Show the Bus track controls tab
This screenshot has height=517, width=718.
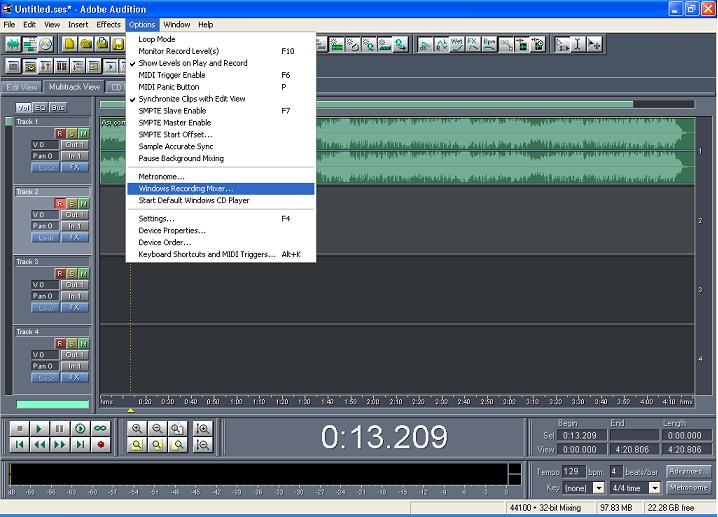(x=58, y=108)
